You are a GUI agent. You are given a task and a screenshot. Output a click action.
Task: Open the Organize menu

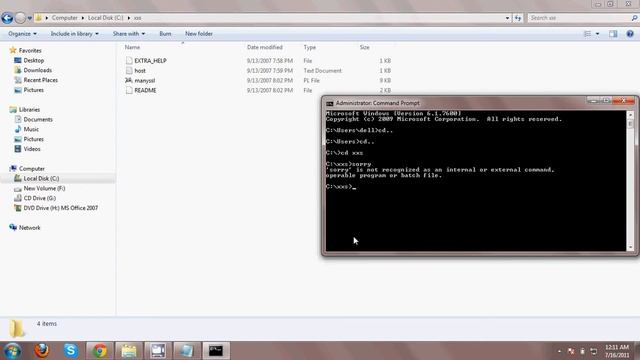(x=22, y=34)
